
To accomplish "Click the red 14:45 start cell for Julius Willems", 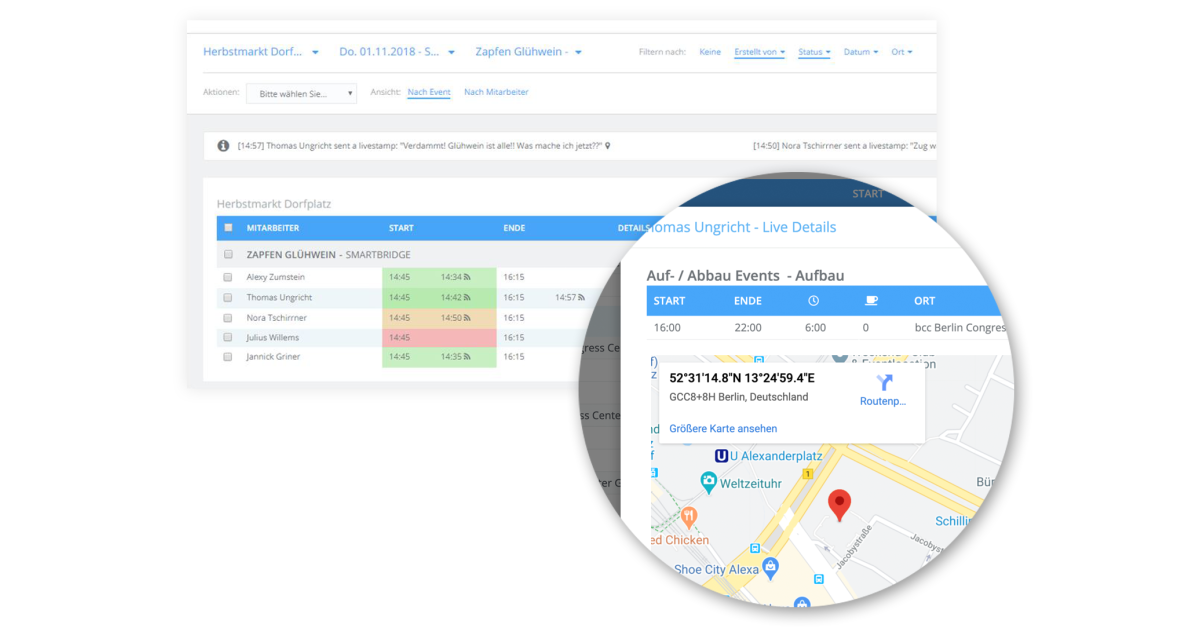I will point(399,337).
